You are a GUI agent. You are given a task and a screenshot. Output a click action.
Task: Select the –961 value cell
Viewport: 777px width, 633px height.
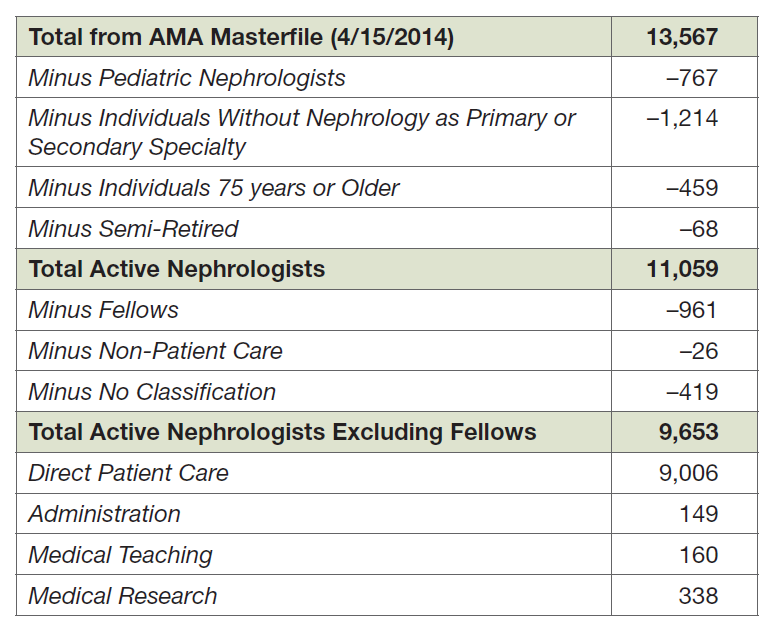point(692,310)
